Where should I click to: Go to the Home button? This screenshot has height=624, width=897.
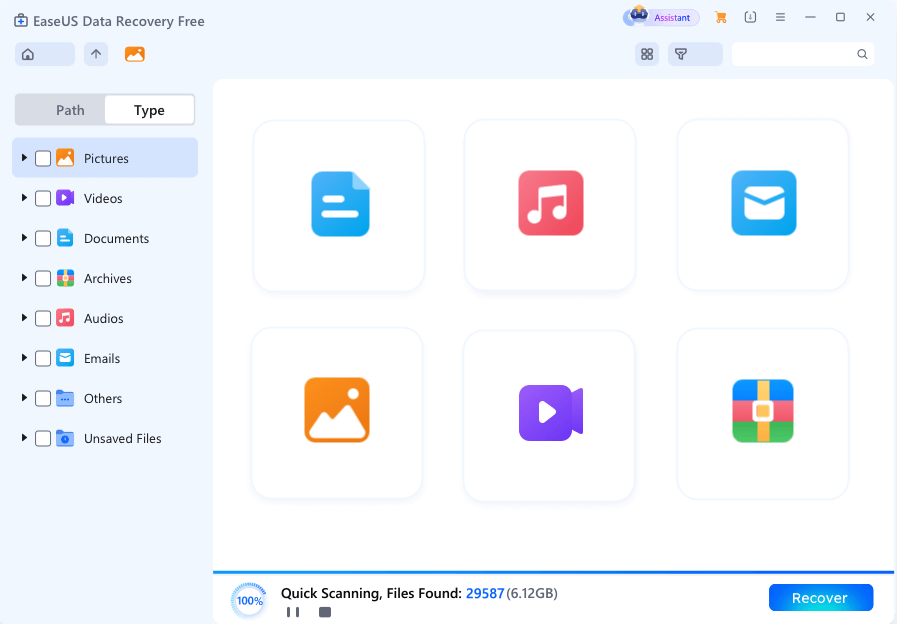click(x=45, y=54)
